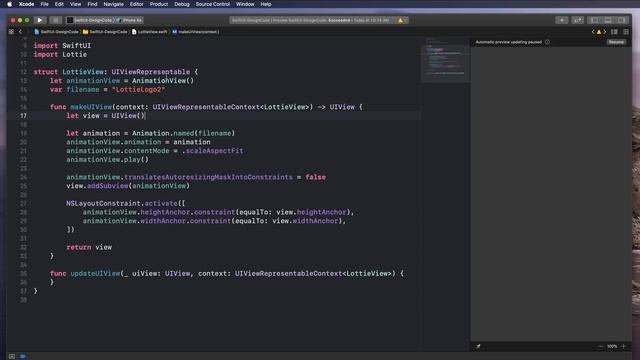Screen dimensions: 640x360
Task: Toggle the Inspectors panel
Action: (621, 20)
